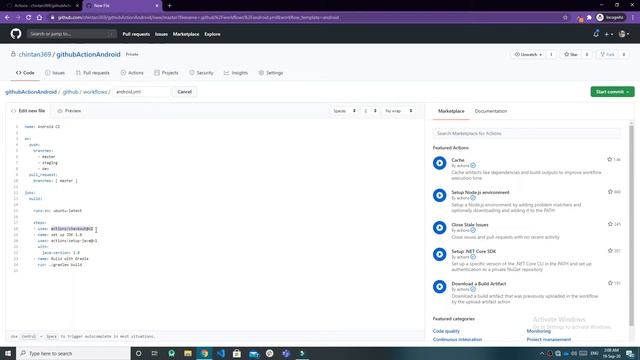Go back with browser back arrow
Viewport: 640px width, 360px height.
click(7, 18)
